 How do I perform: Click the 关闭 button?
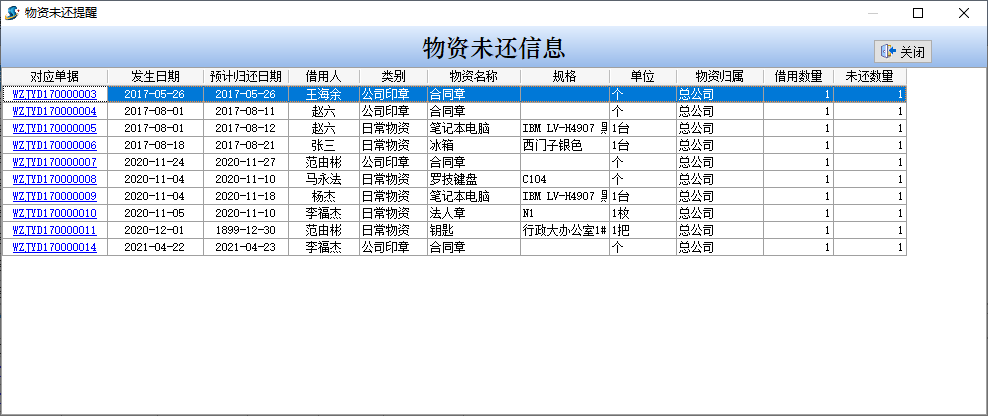[903, 52]
